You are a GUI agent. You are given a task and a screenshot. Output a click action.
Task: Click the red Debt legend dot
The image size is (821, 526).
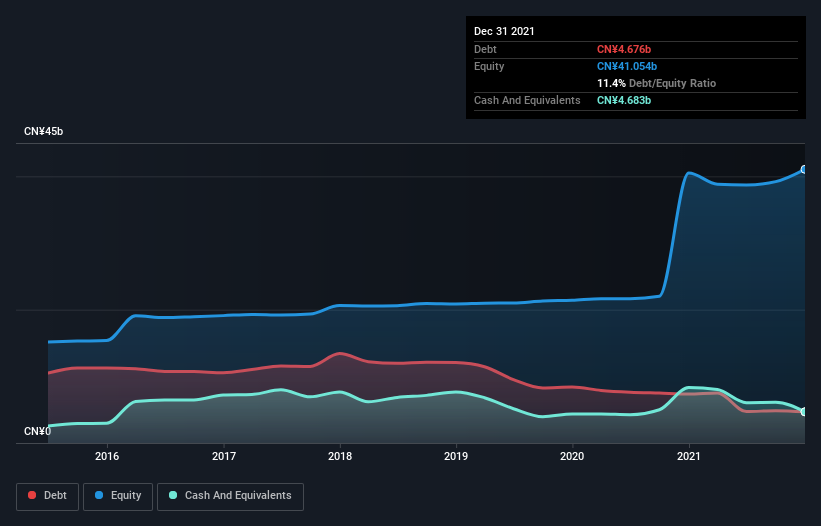[x=32, y=495]
